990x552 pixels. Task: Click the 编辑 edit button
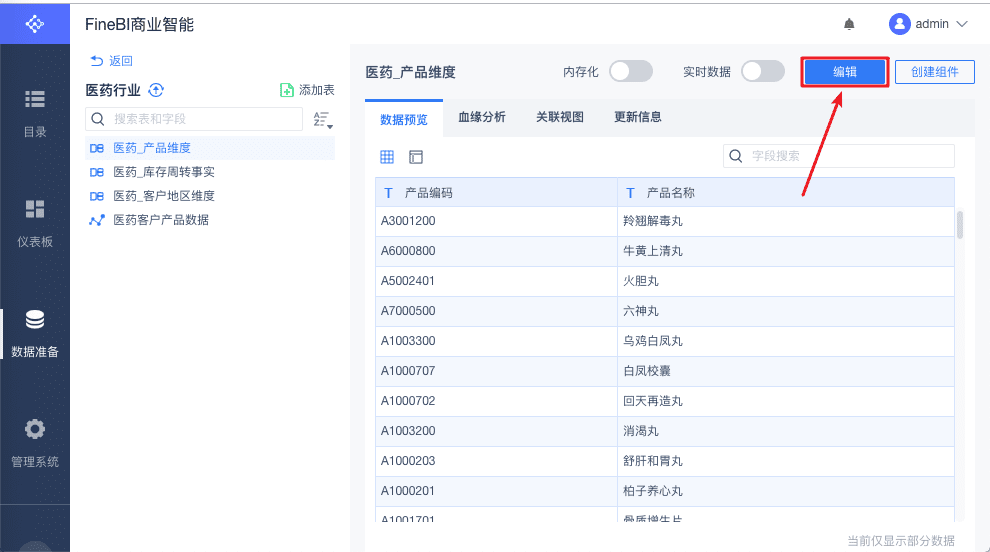[x=845, y=72]
